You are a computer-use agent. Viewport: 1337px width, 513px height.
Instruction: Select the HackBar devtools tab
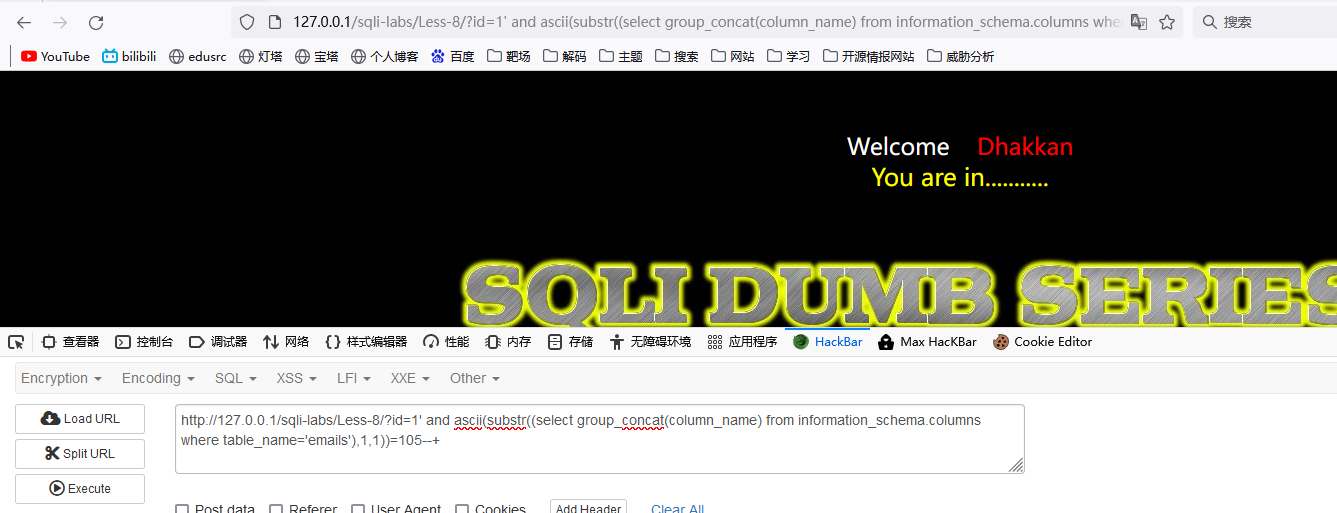tap(827, 342)
